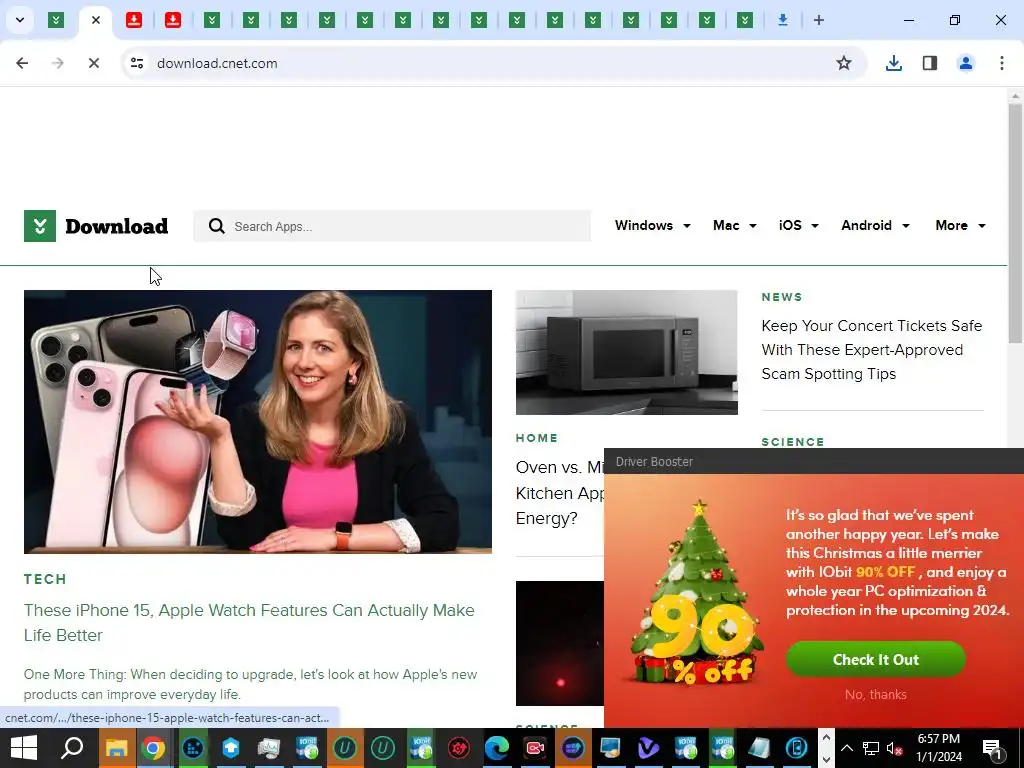Launch Microsoft Edge from taskbar
1024x768 pixels.
[x=496, y=748]
